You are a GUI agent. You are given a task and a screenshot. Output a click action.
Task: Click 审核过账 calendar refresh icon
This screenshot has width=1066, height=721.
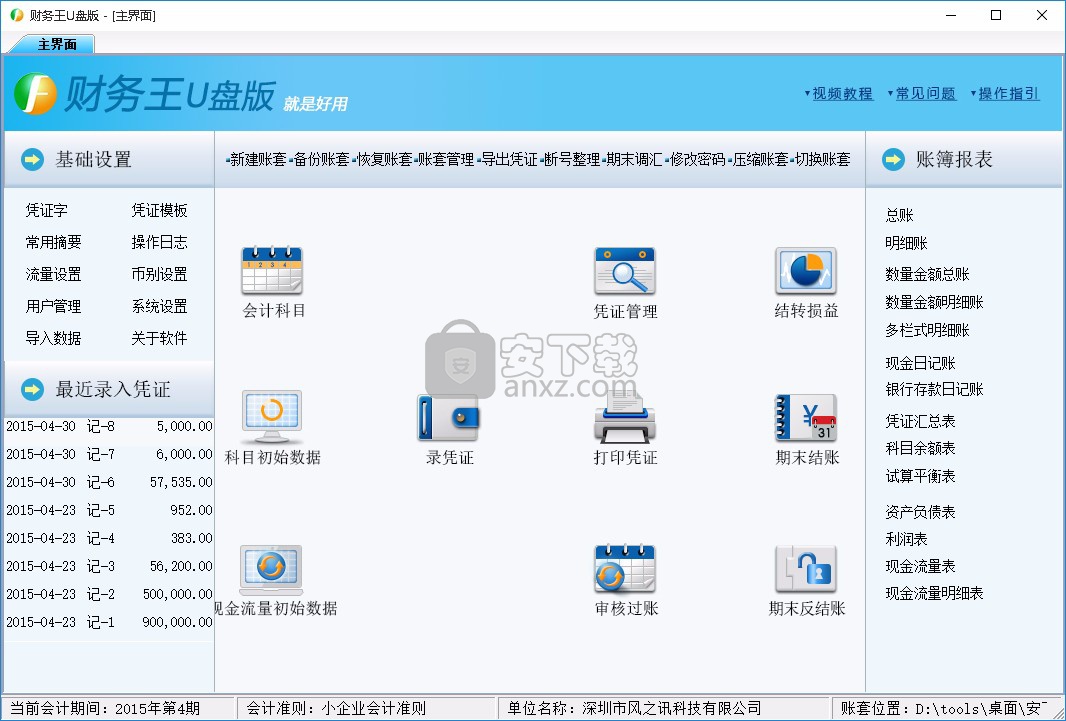tap(625, 568)
